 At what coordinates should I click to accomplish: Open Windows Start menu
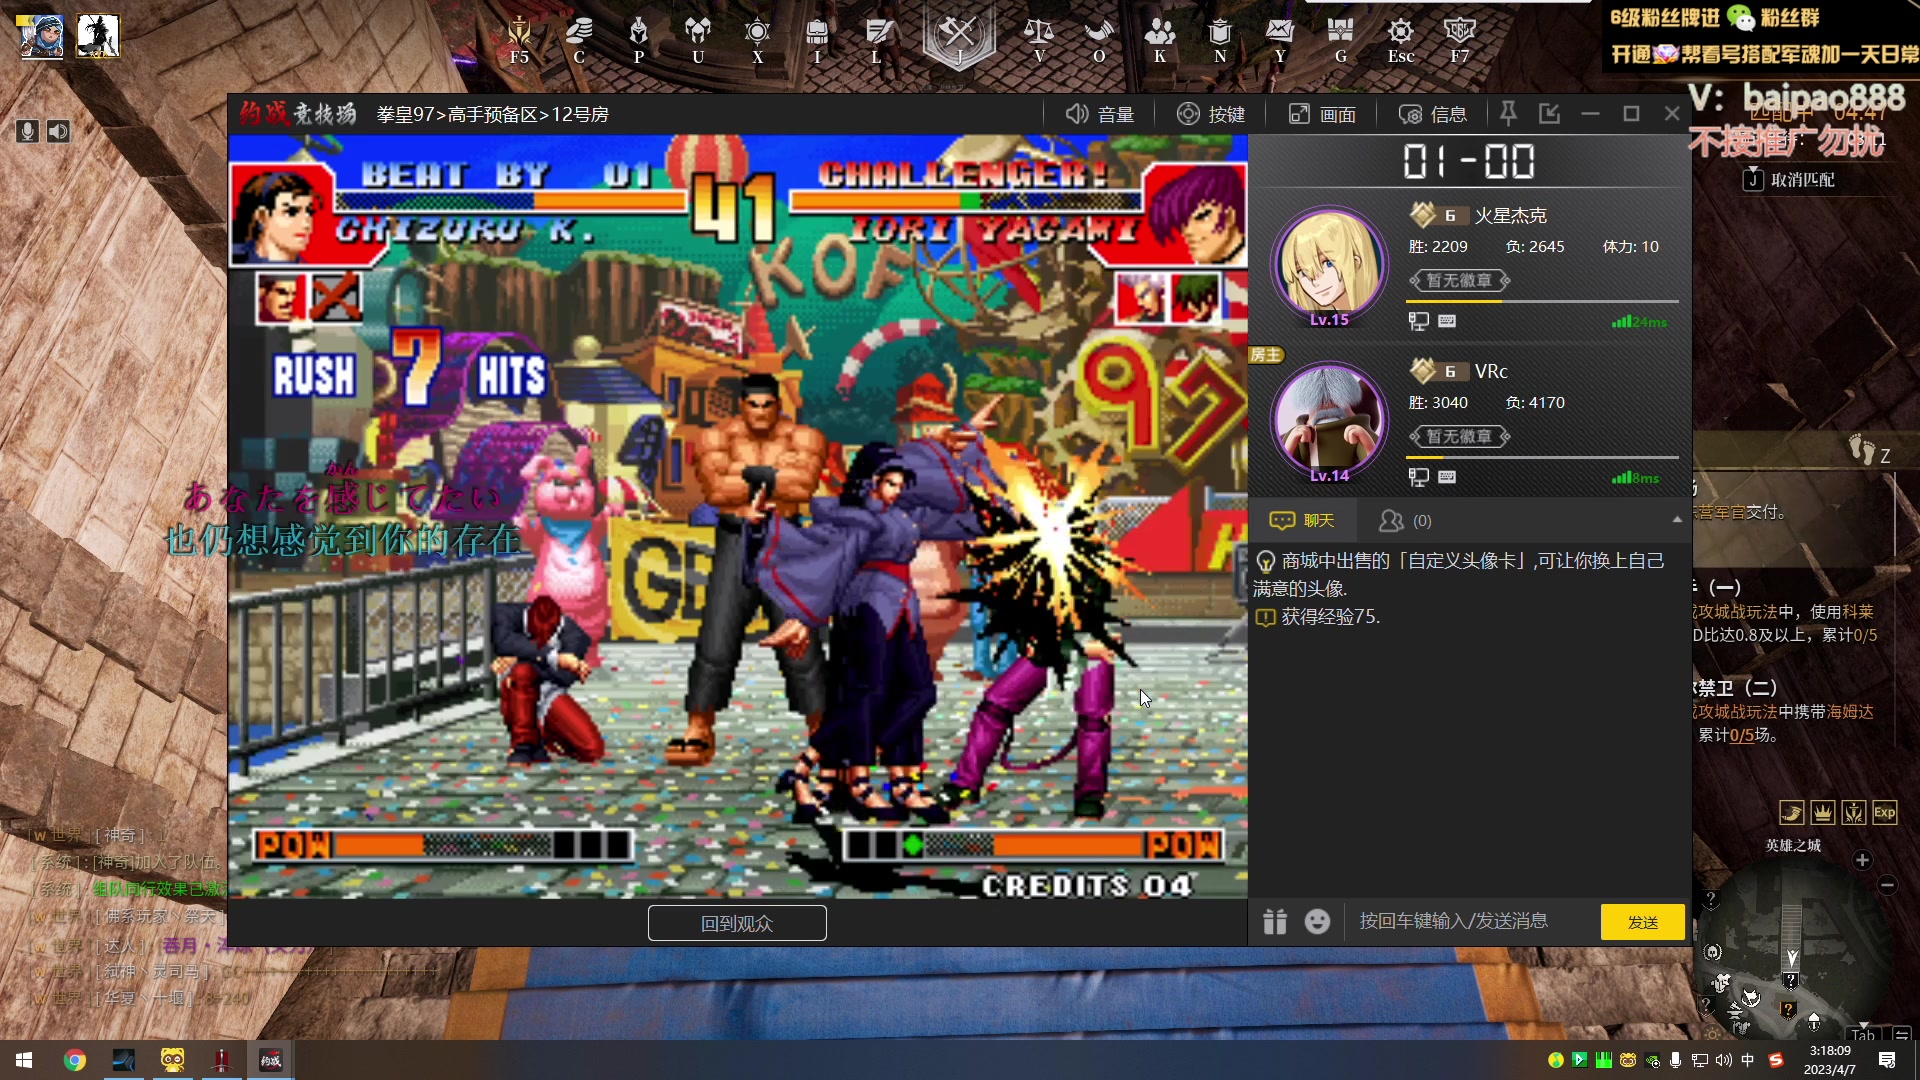click(x=24, y=1060)
